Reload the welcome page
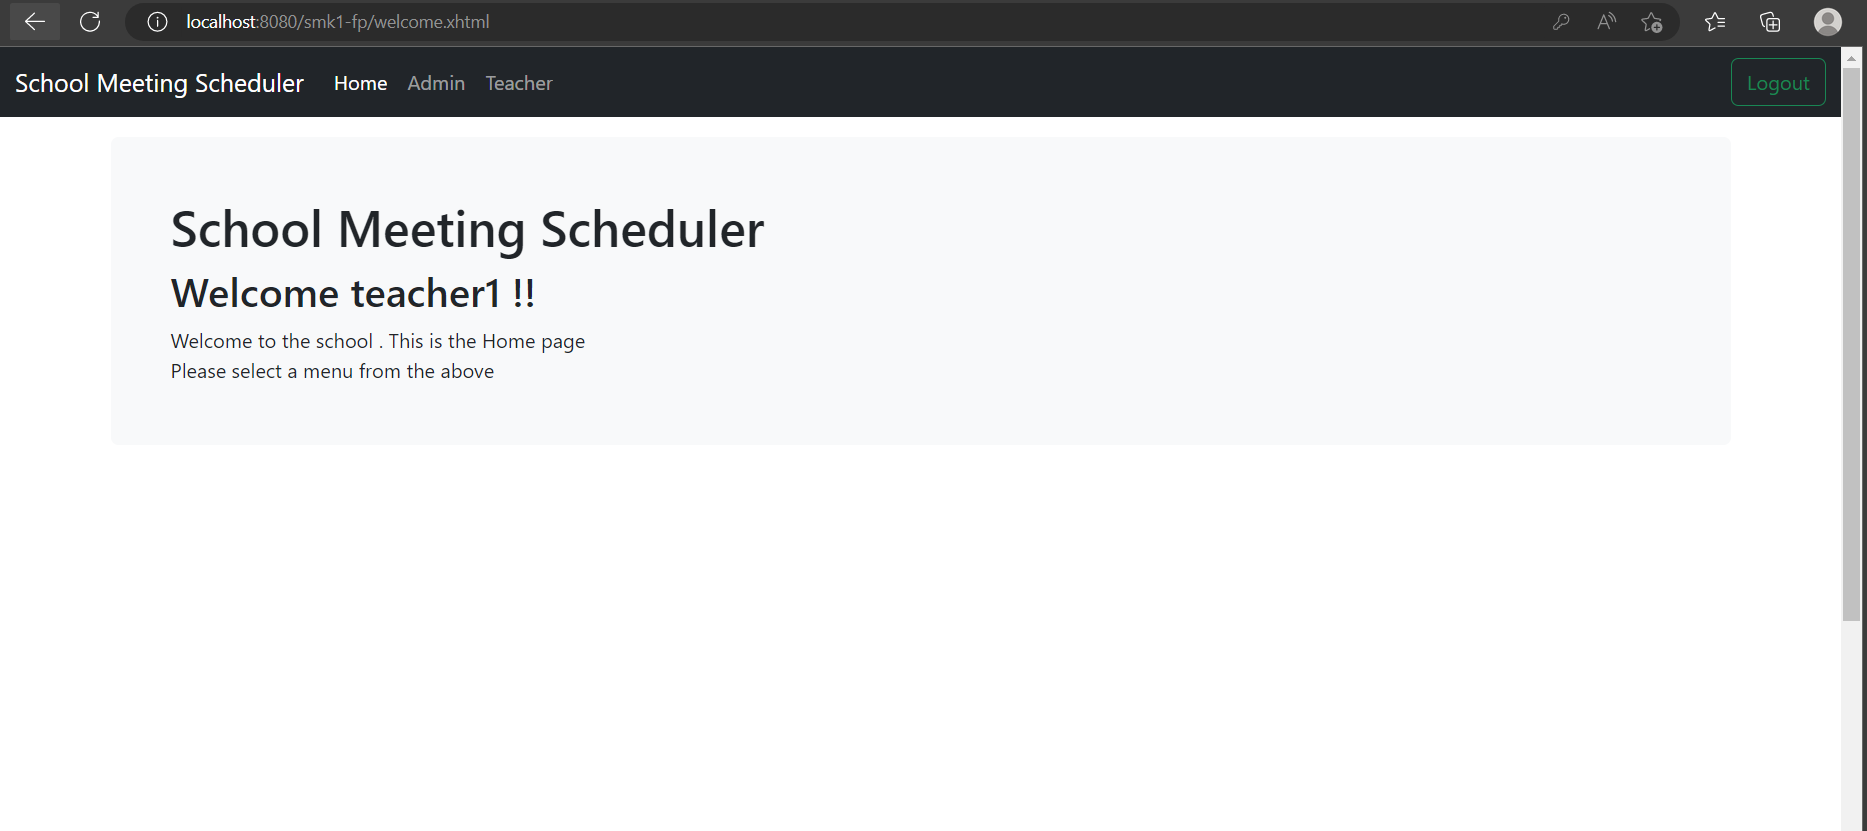 click(90, 21)
